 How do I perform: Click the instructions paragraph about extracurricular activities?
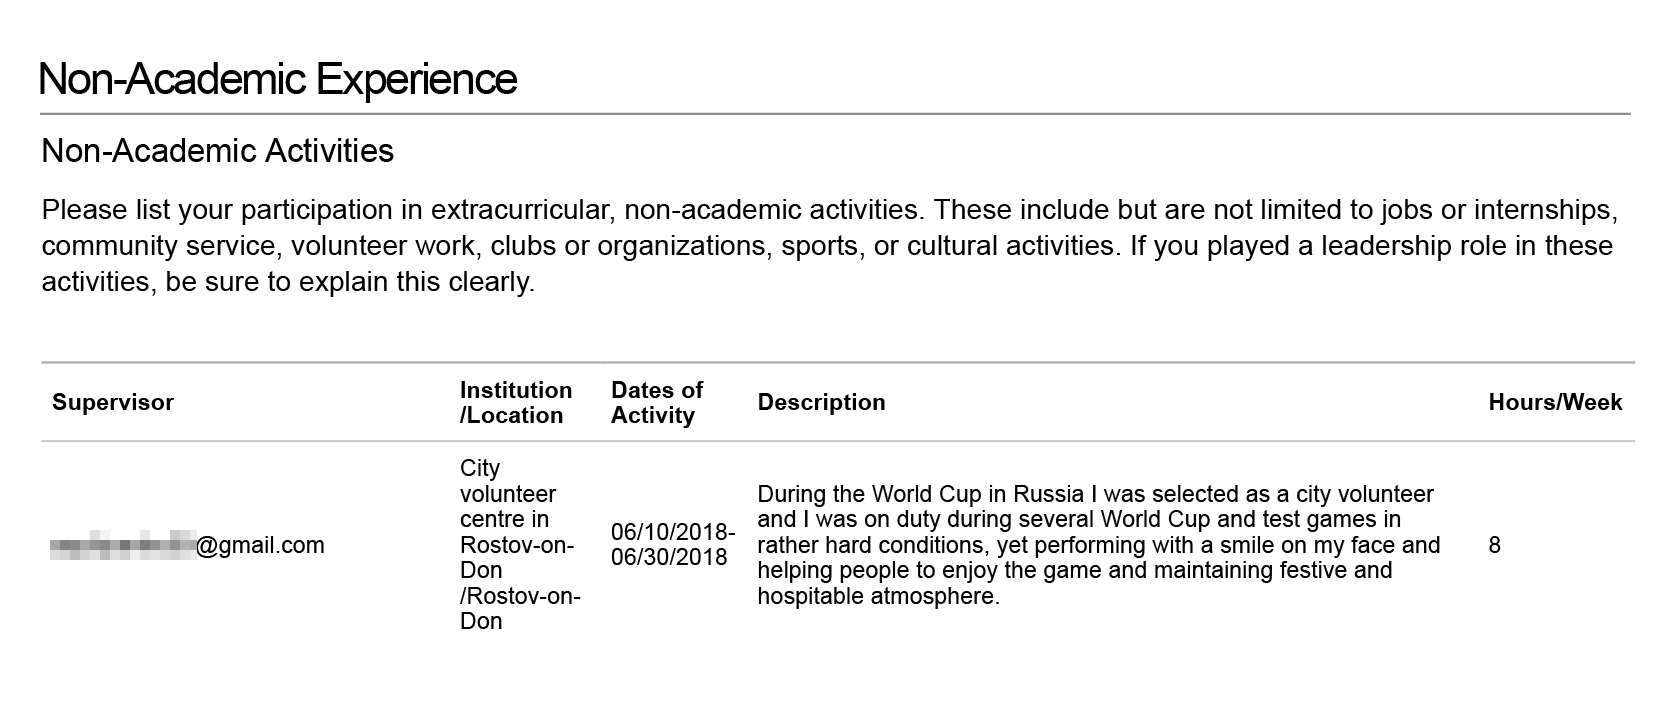[830, 246]
